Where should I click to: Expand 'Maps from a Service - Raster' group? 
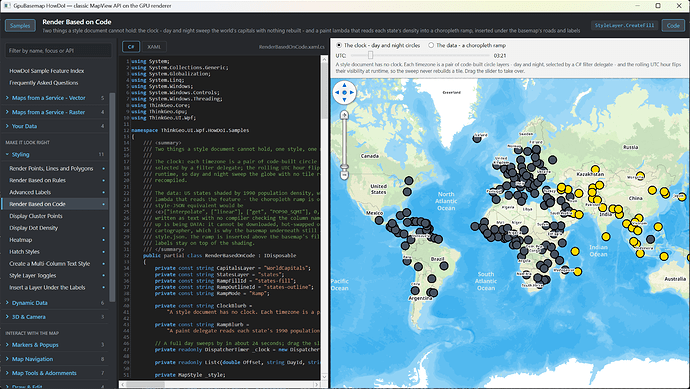coord(55,112)
